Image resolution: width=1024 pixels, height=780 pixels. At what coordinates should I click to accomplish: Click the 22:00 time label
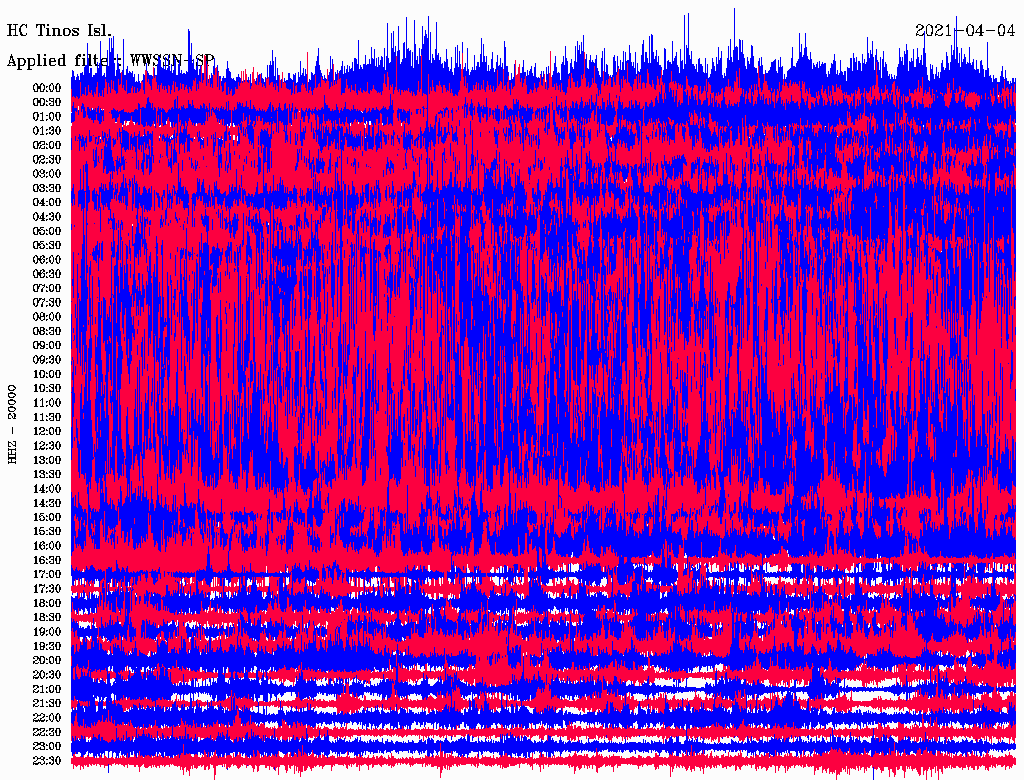tap(47, 718)
